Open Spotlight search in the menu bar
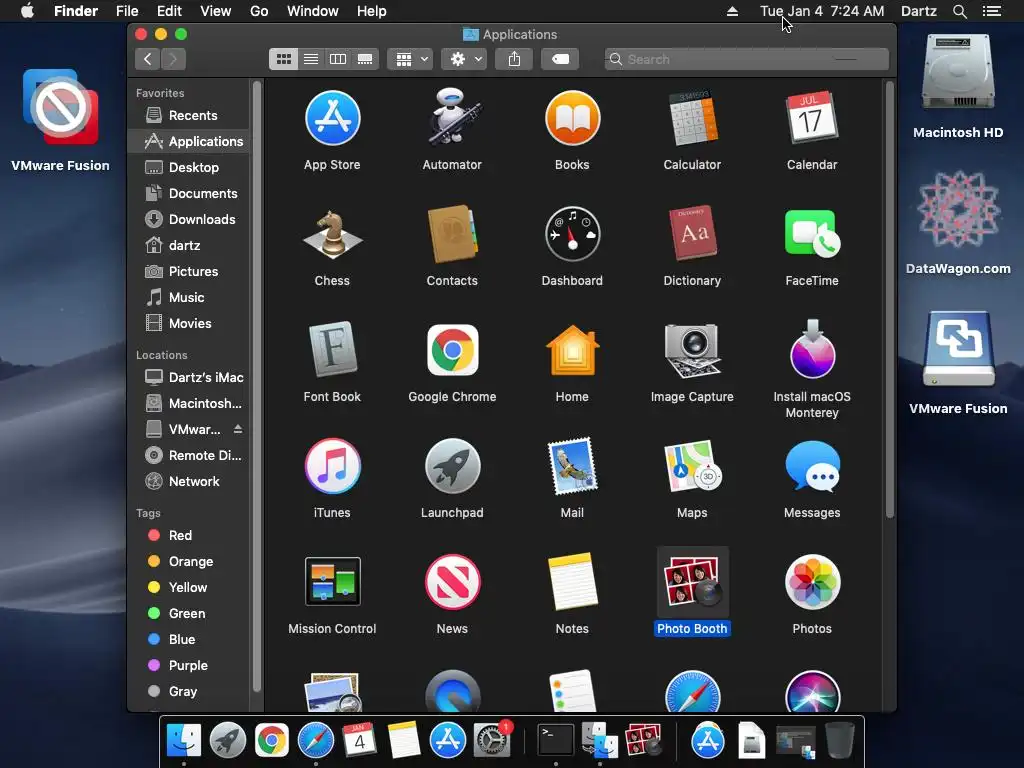1024x768 pixels. (x=960, y=11)
